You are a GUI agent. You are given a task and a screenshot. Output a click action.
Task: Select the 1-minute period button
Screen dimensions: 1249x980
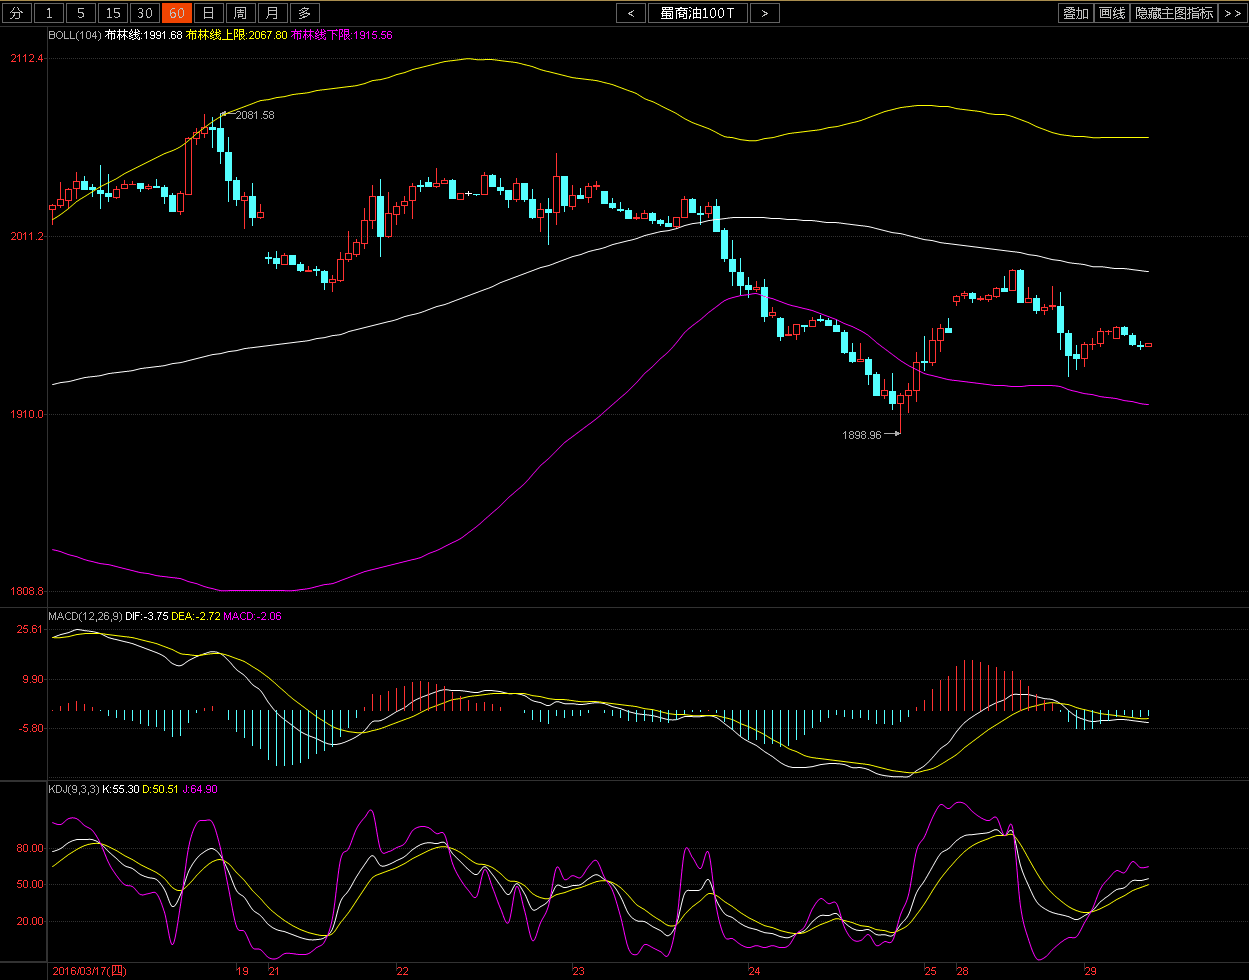(x=49, y=13)
